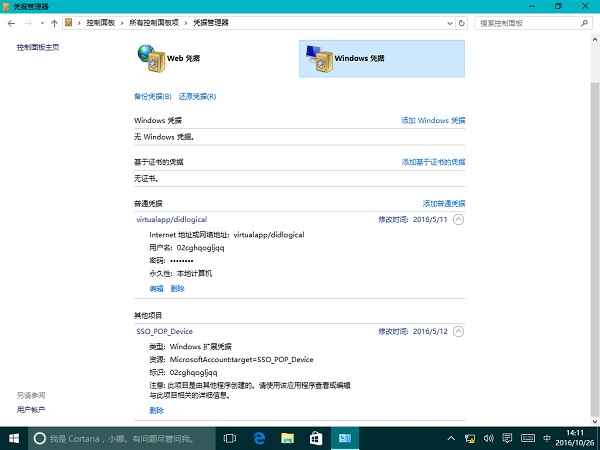The height and width of the screenshot is (450, 600).
Task: Click the network tray icon
Action: click(470, 439)
